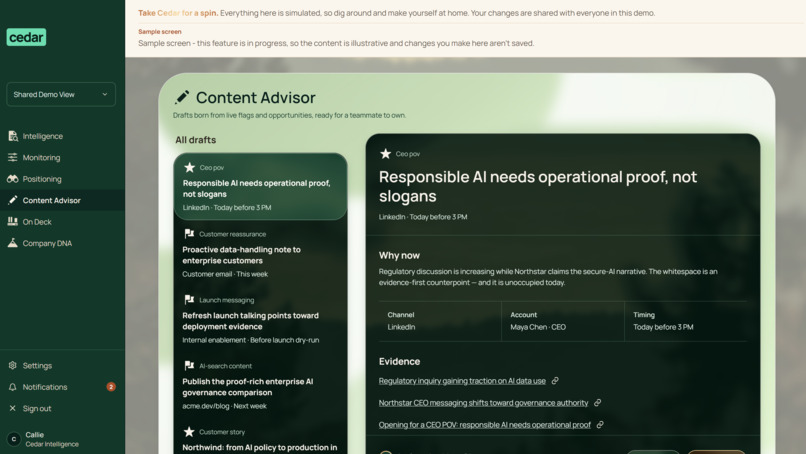This screenshot has height=454, width=806.
Task: Click link icon after CEO POV evidence
Action: (600, 425)
